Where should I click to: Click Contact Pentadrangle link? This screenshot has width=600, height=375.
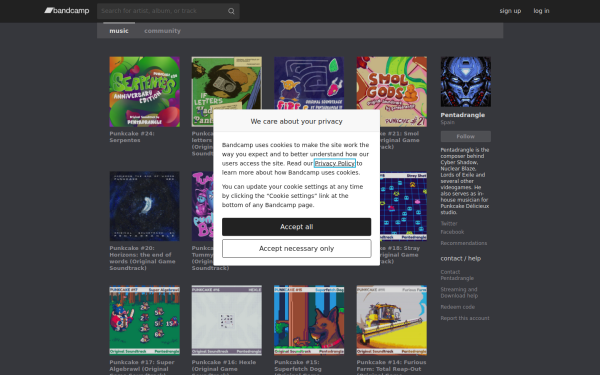pos(457,275)
